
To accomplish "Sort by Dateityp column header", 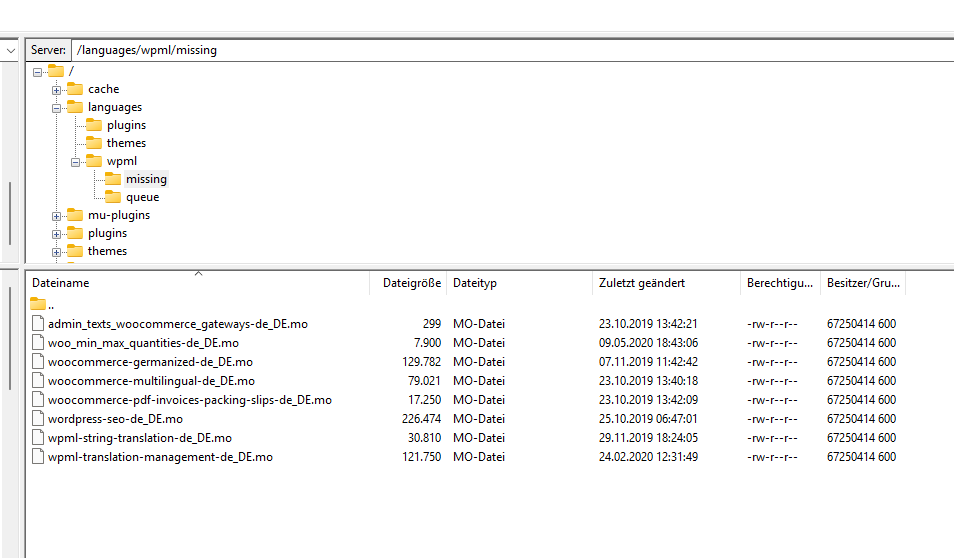I will [x=519, y=283].
